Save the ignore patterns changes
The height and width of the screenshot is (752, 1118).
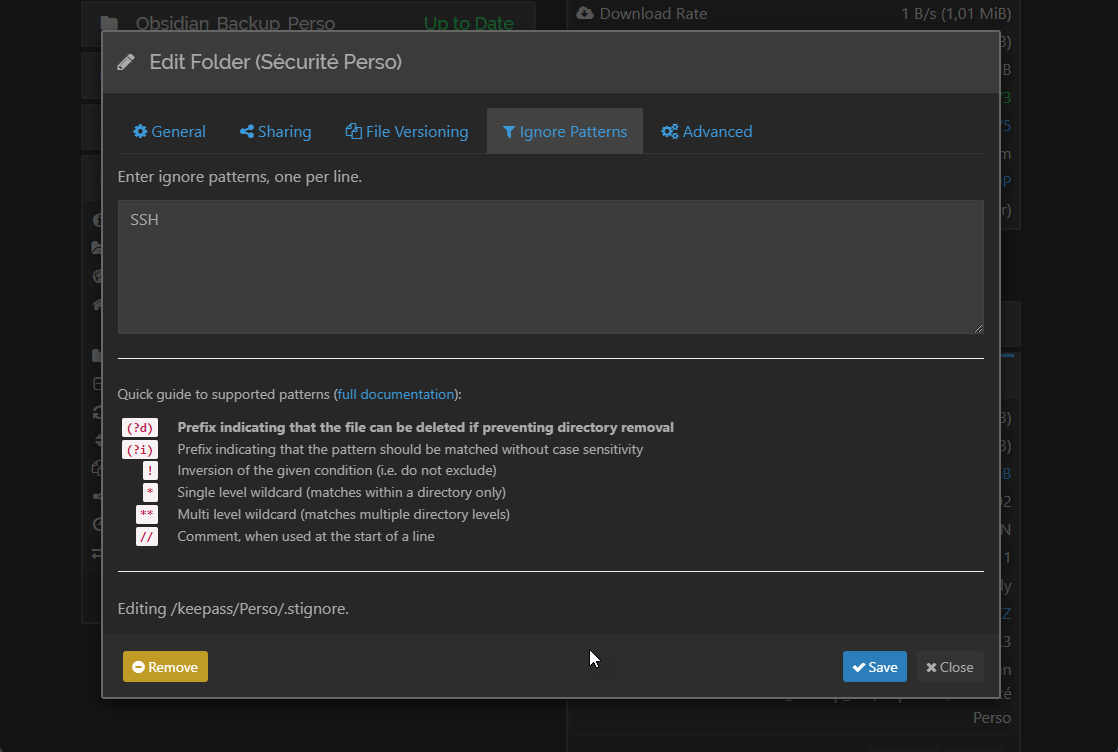tap(874, 667)
